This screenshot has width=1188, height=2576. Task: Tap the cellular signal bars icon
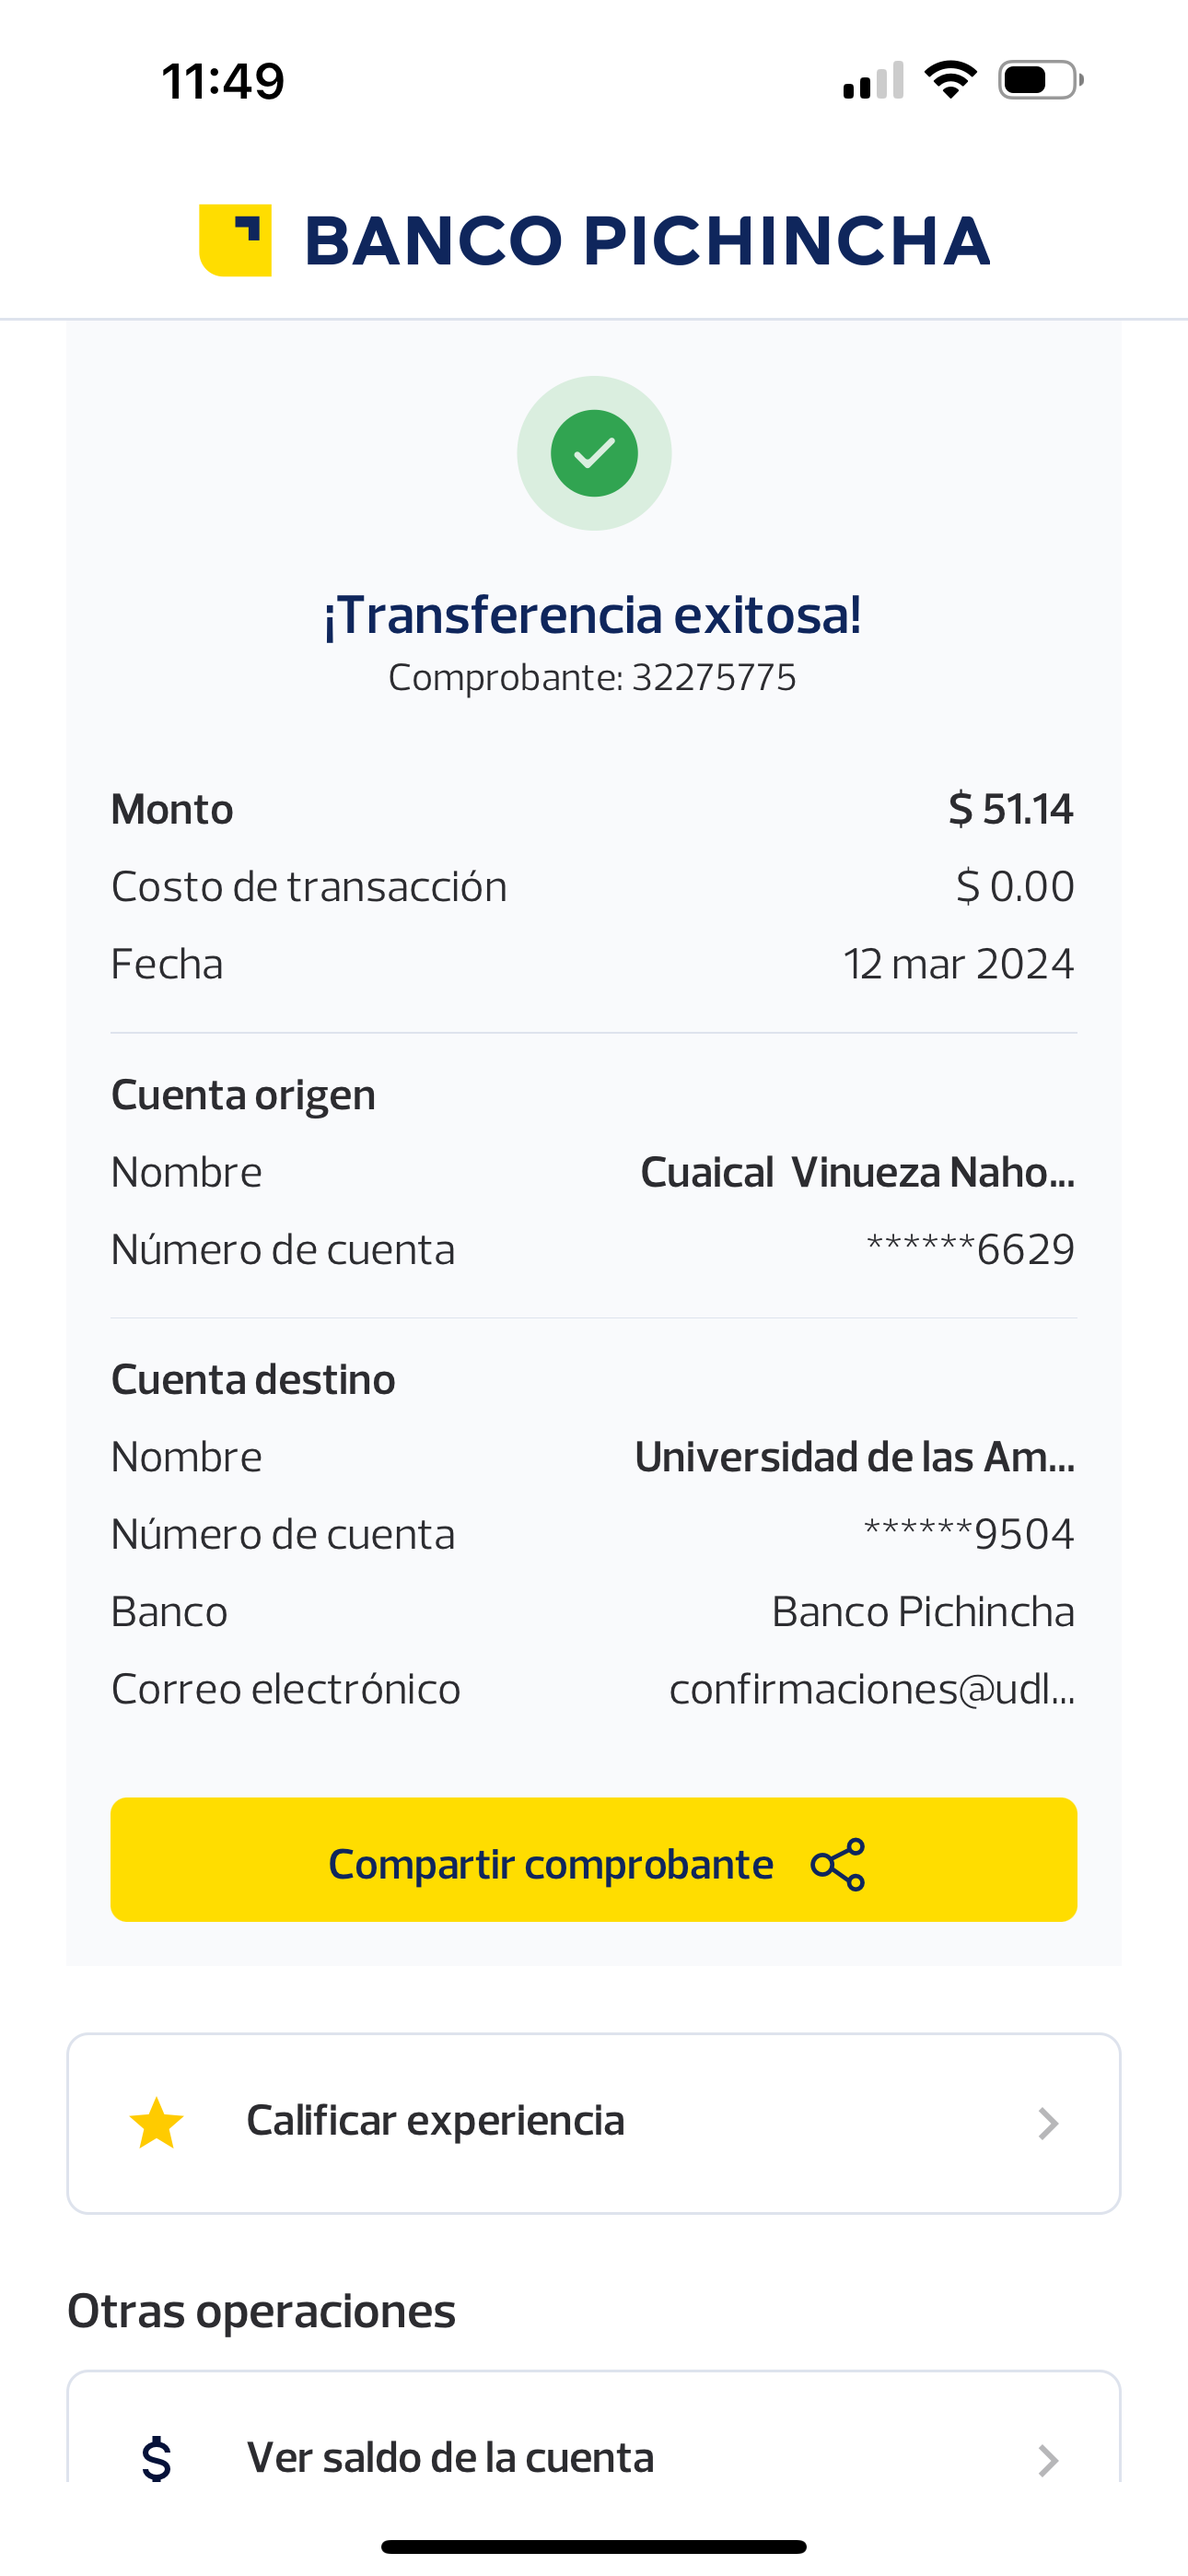pos(873,81)
